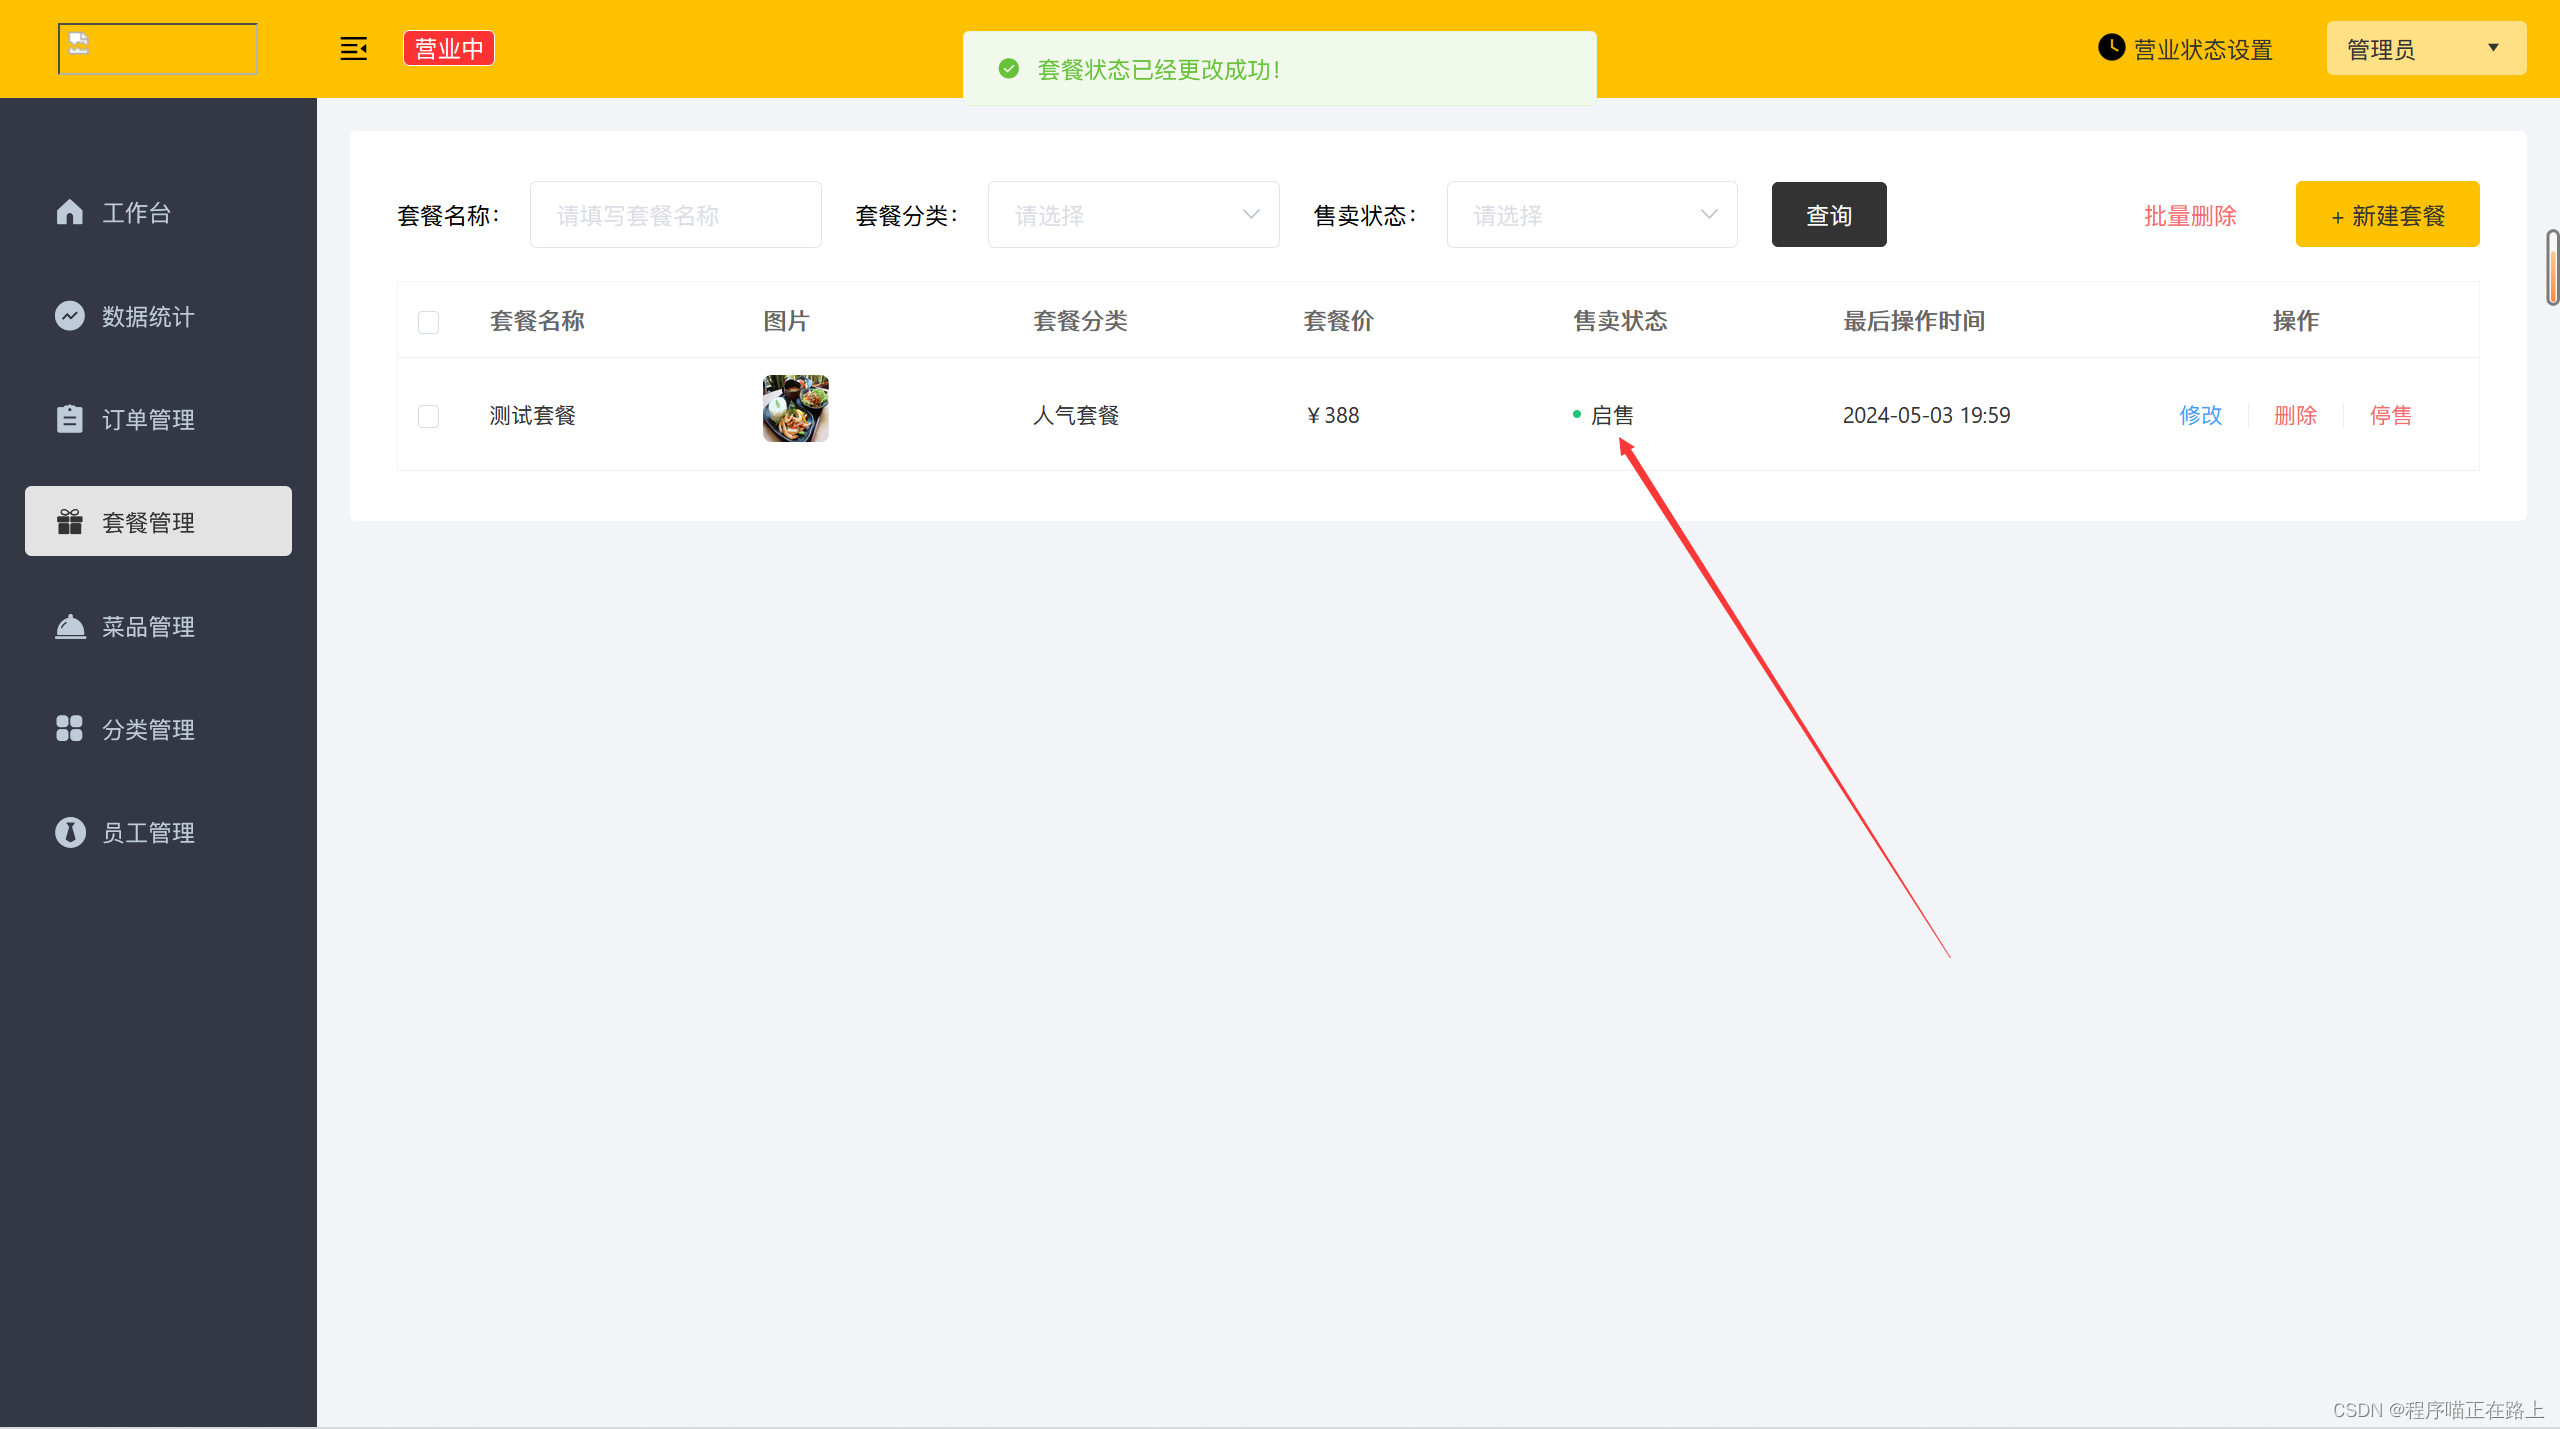The height and width of the screenshot is (1429, 2560).
Task: Select the 套餐管理 menu entry
Action: coord(149,520)
